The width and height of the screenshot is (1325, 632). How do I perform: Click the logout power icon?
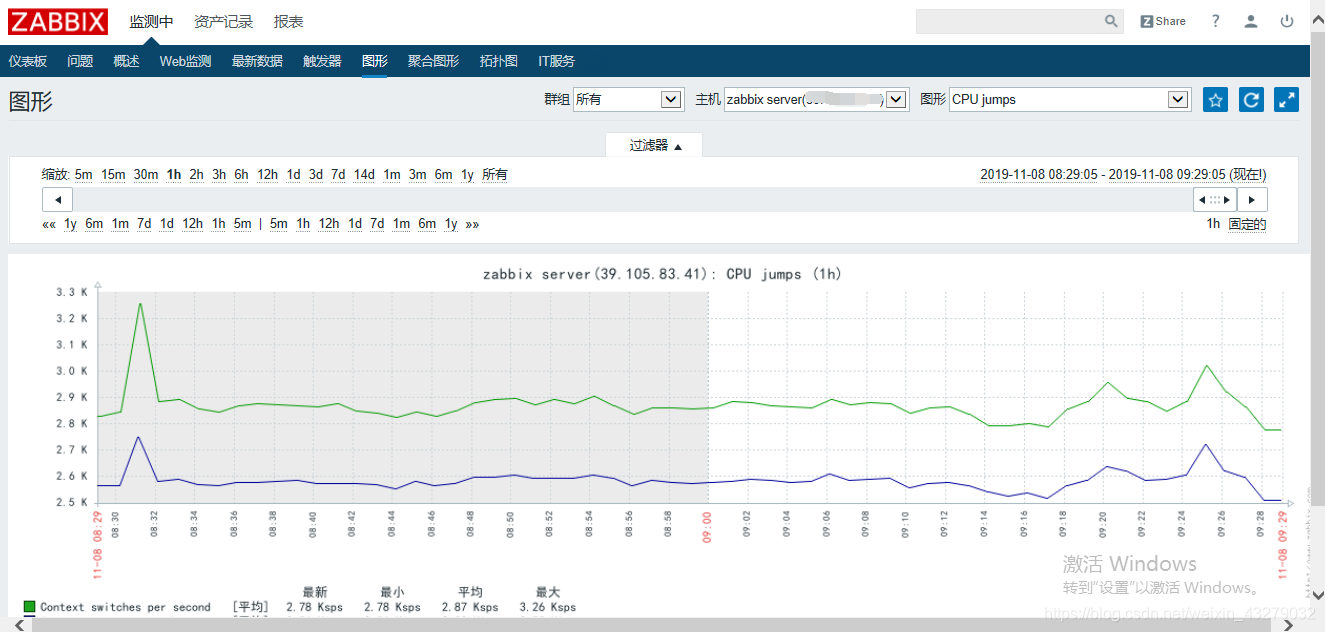click(x=1288, y=21)
